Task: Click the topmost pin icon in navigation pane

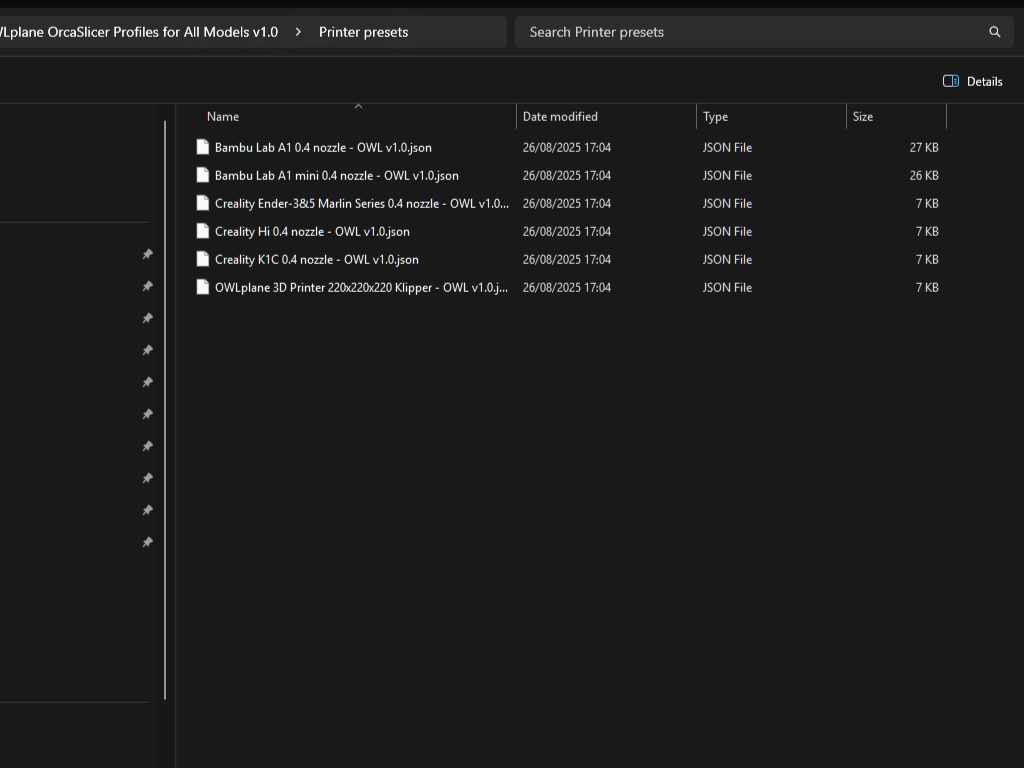Action: click(x=147, y=254)
